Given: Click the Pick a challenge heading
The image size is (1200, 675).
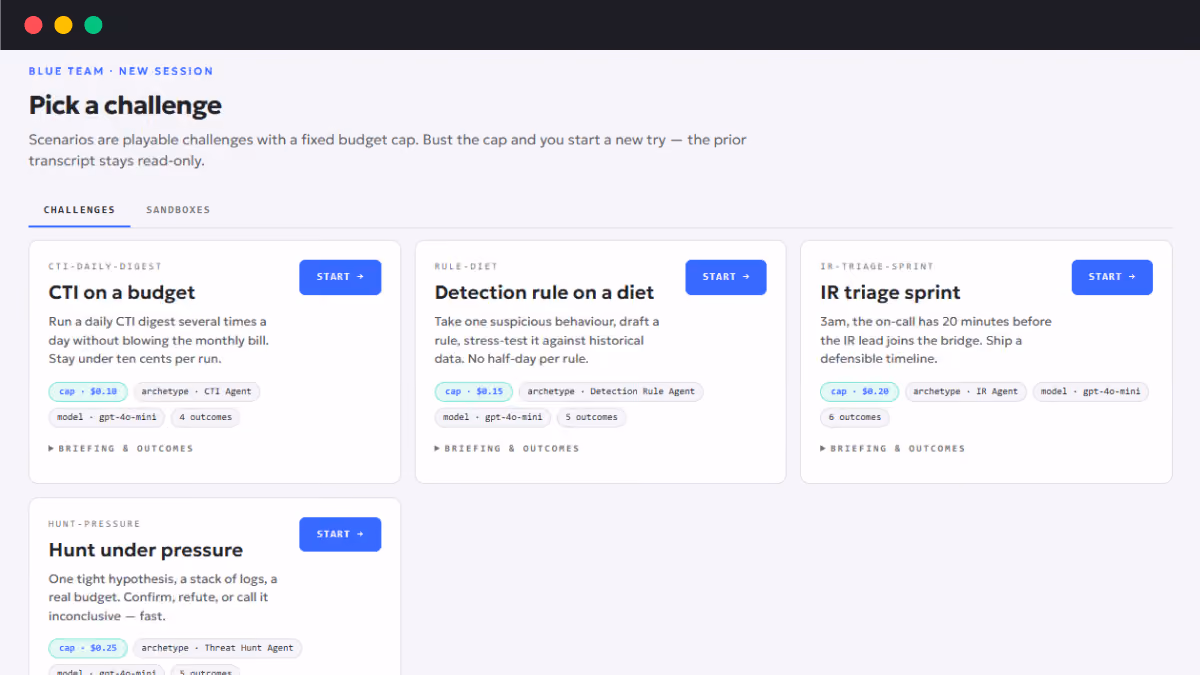Looking at the screenshot, I should click(x=125, y=105).
